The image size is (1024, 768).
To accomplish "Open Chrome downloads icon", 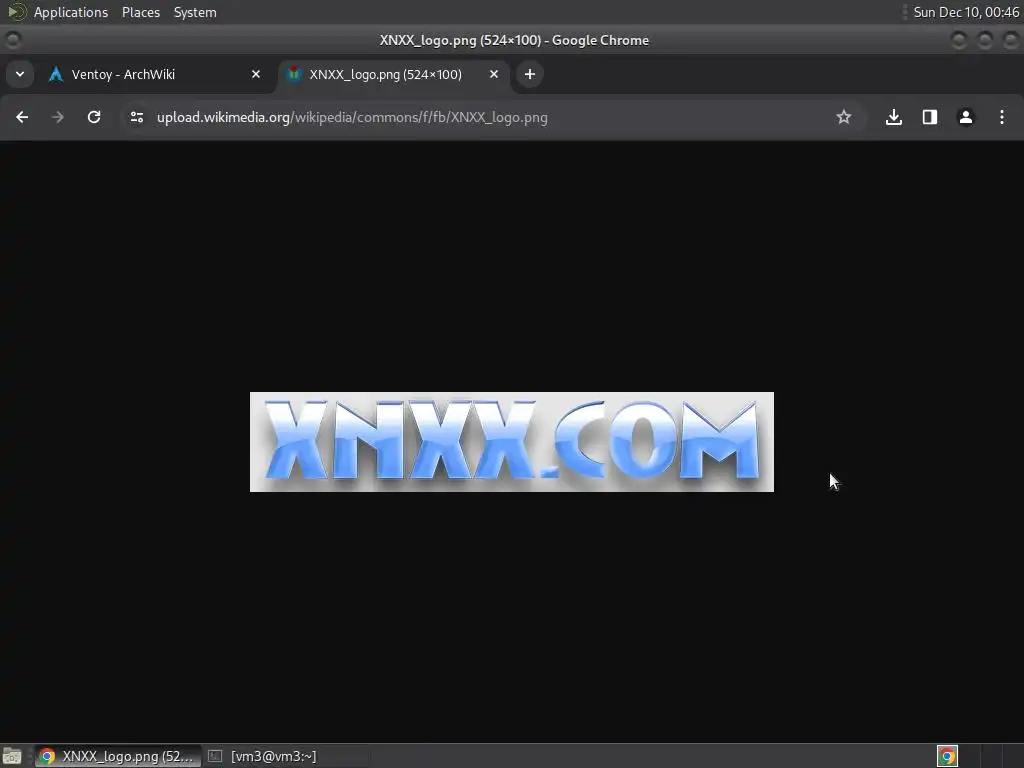I will coord(894,117).
